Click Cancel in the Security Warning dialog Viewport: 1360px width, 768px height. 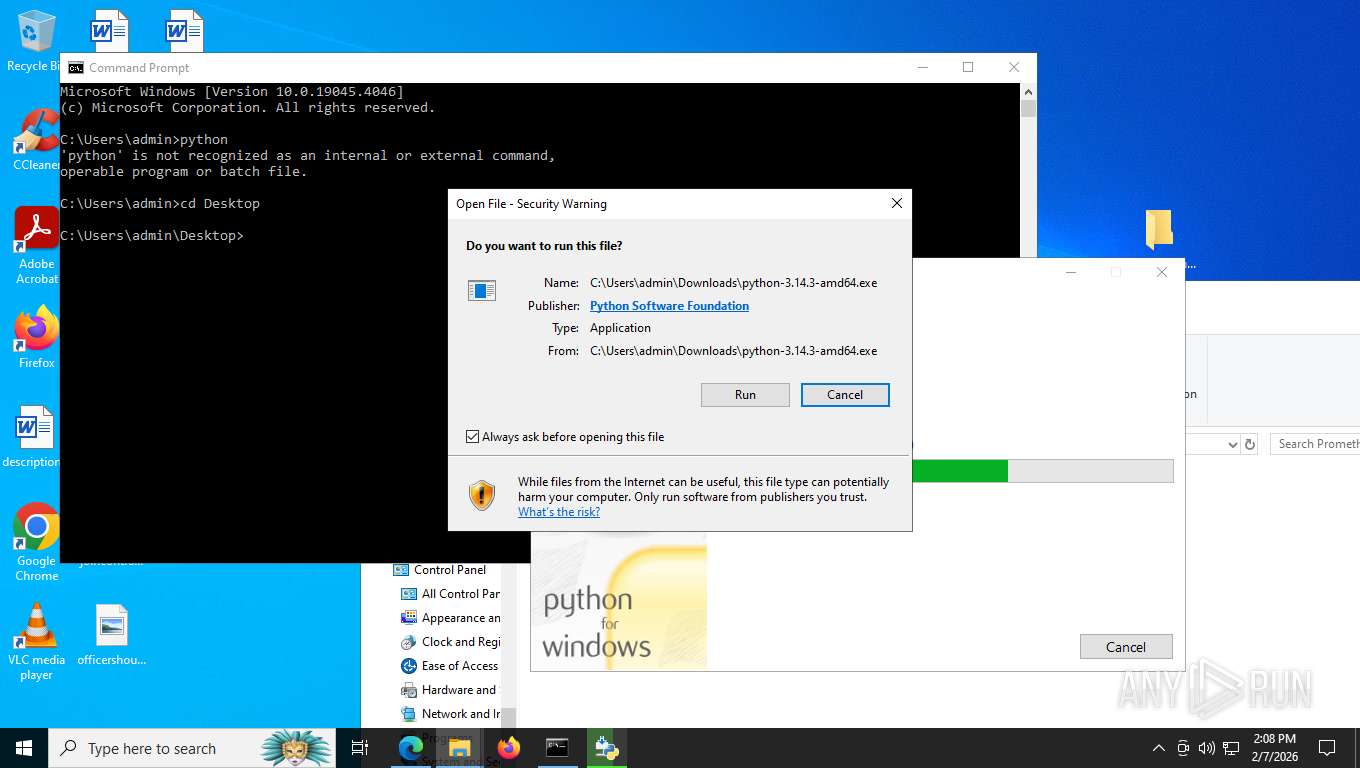click(845, 395)
